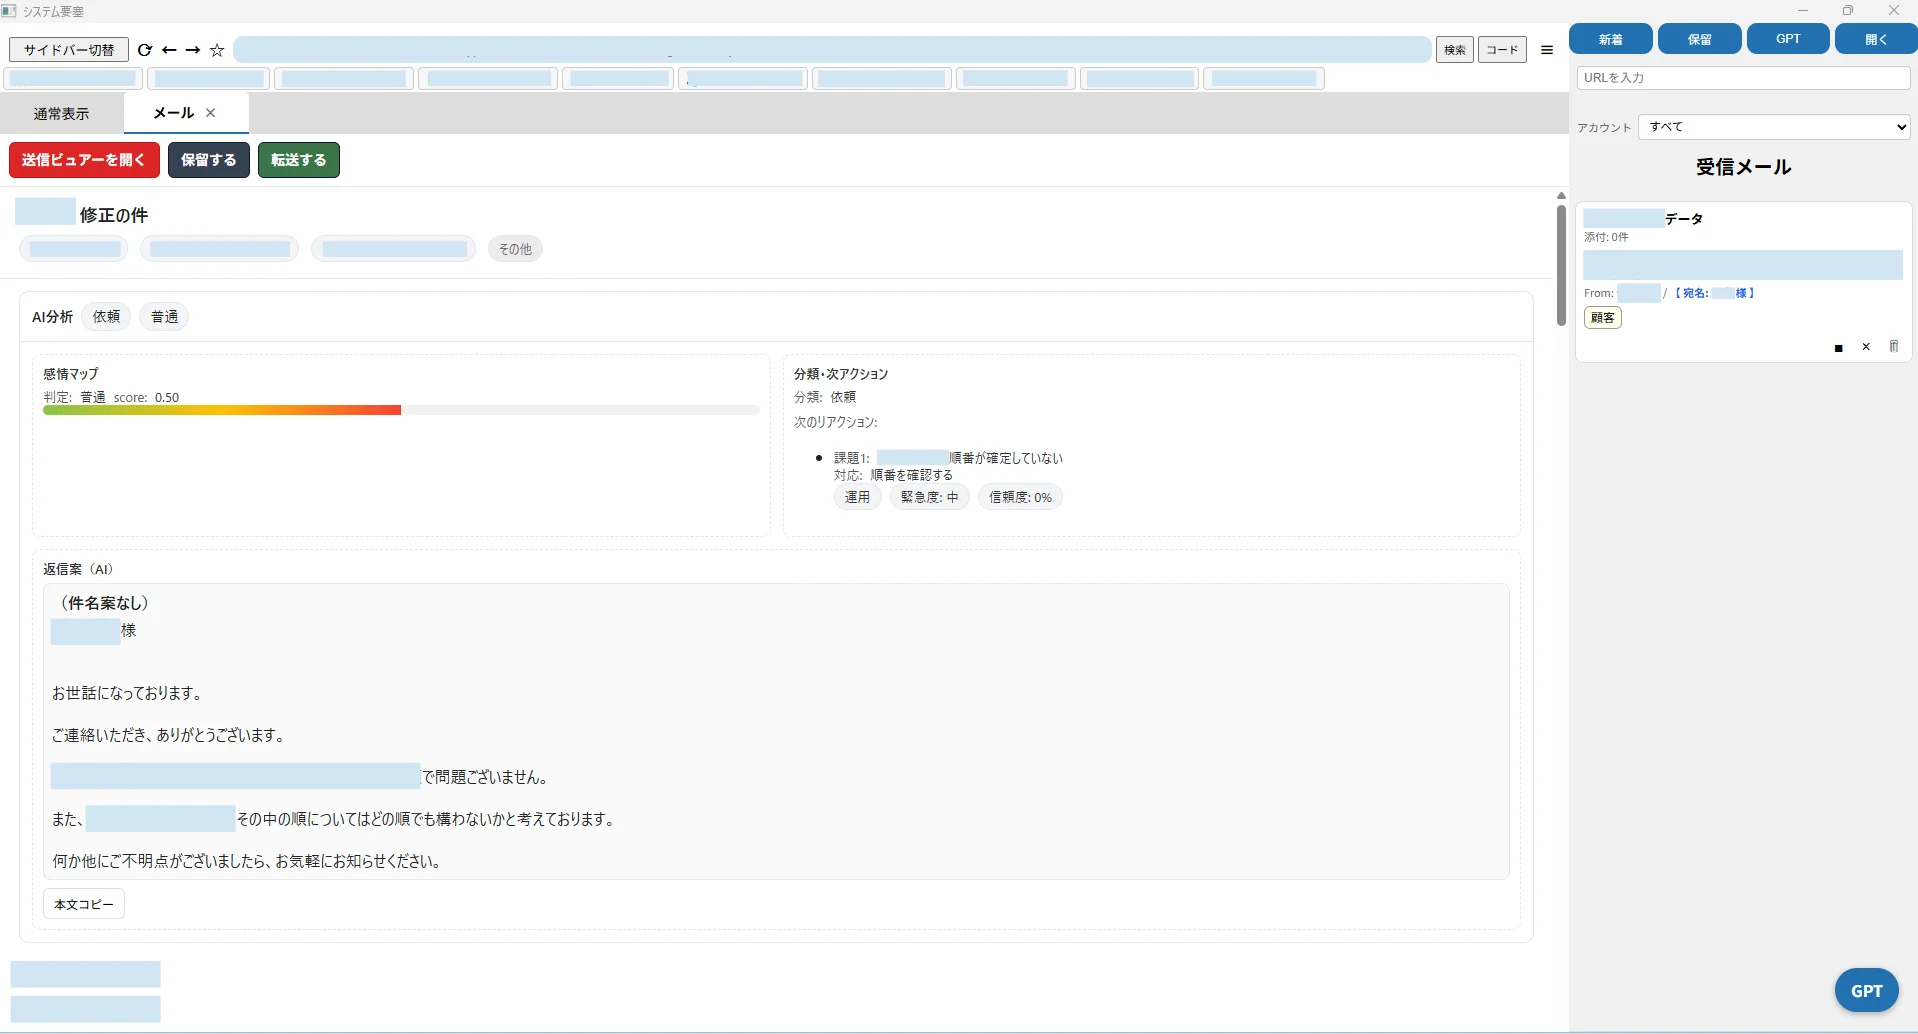
Task: Bookmark page with the star icon
Action: (x=217, y=50)
